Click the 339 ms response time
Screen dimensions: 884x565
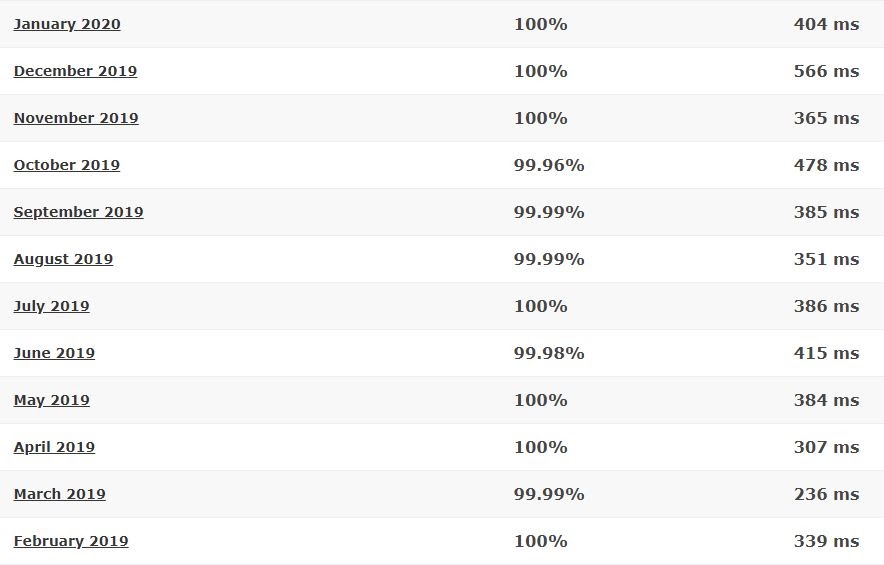click(826, 541)
